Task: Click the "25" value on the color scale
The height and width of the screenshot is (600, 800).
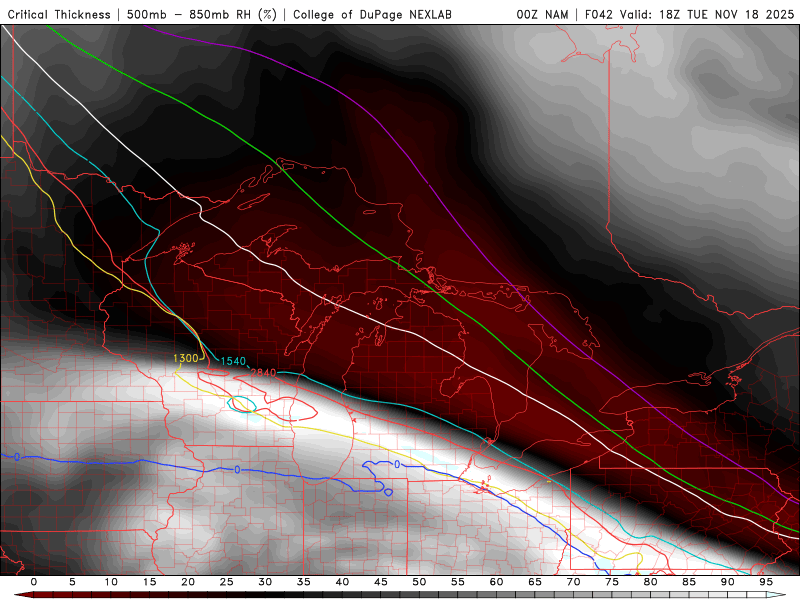Action: click(227, 582)
